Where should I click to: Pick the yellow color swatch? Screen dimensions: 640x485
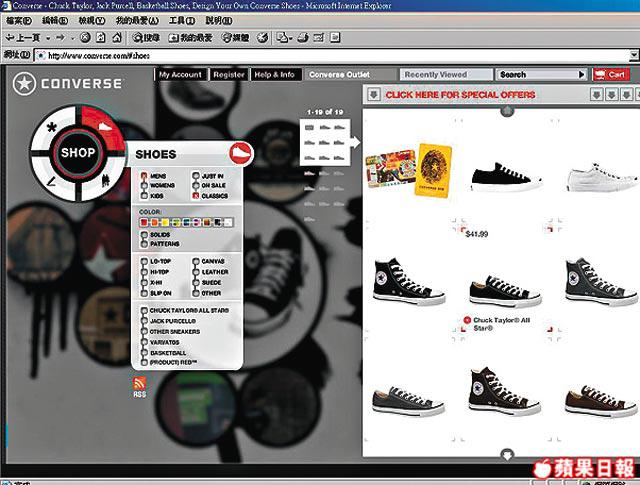tap(165, 222)
